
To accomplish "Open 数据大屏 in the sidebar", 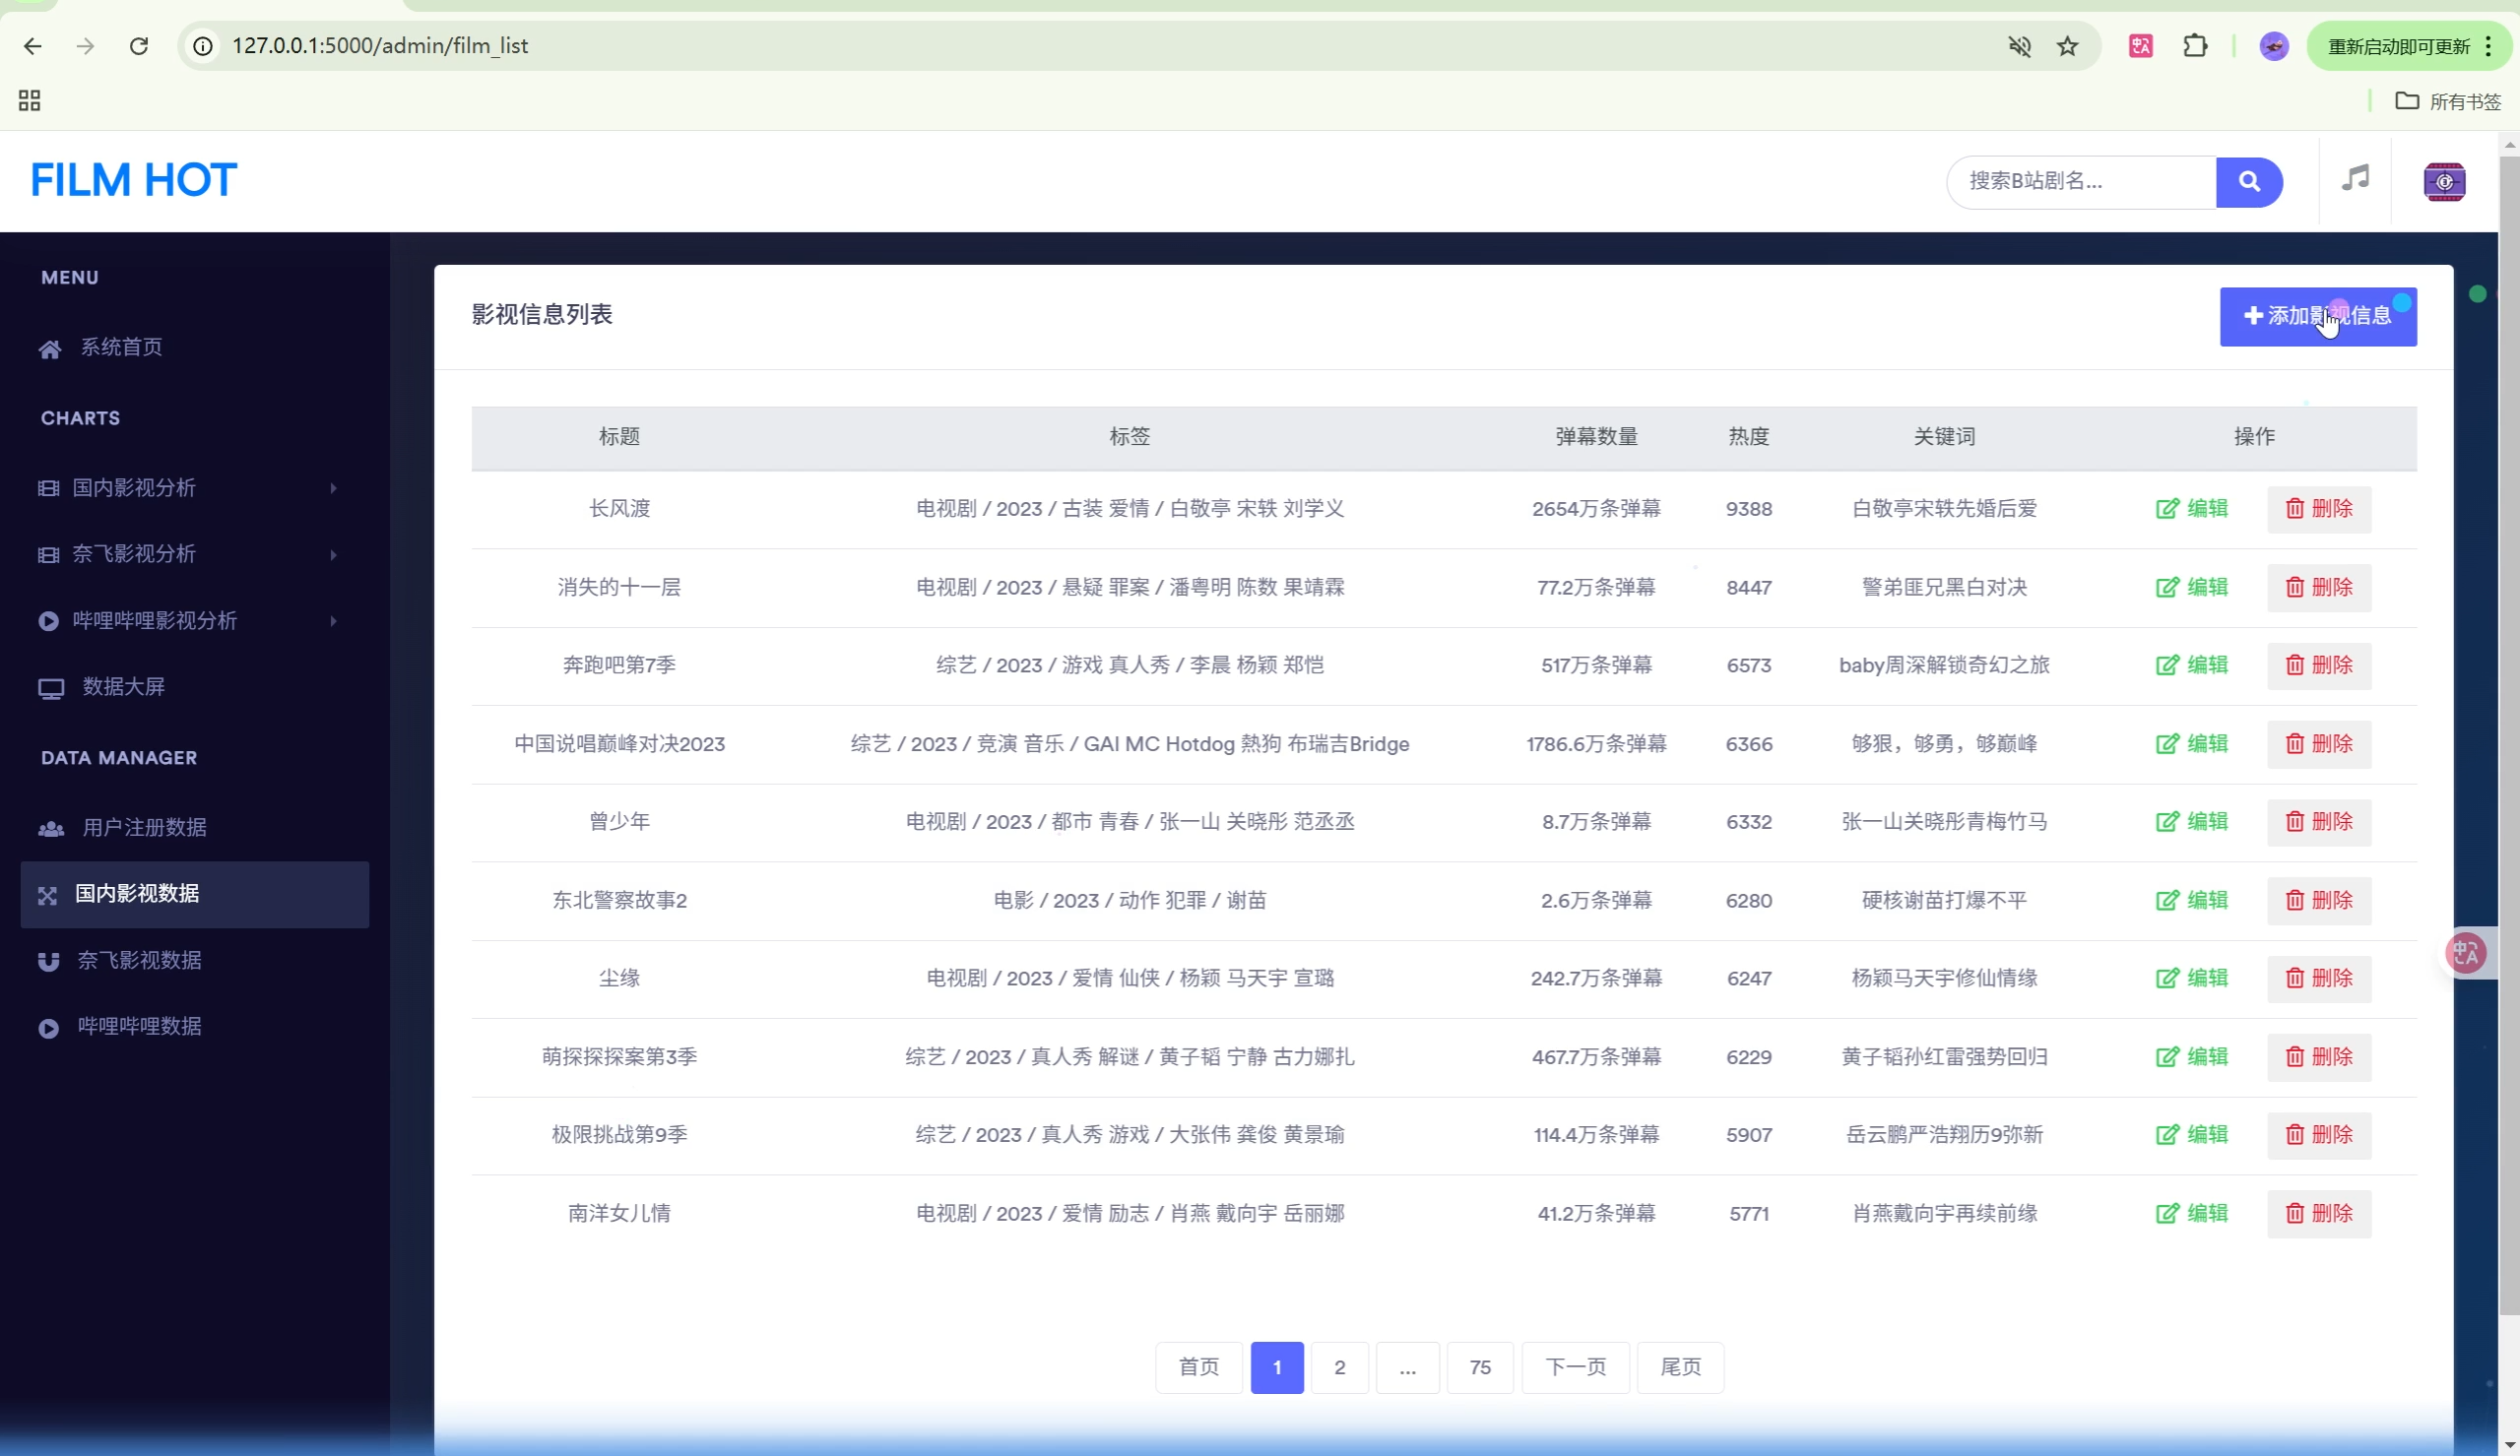I will [x=123, y=687].
